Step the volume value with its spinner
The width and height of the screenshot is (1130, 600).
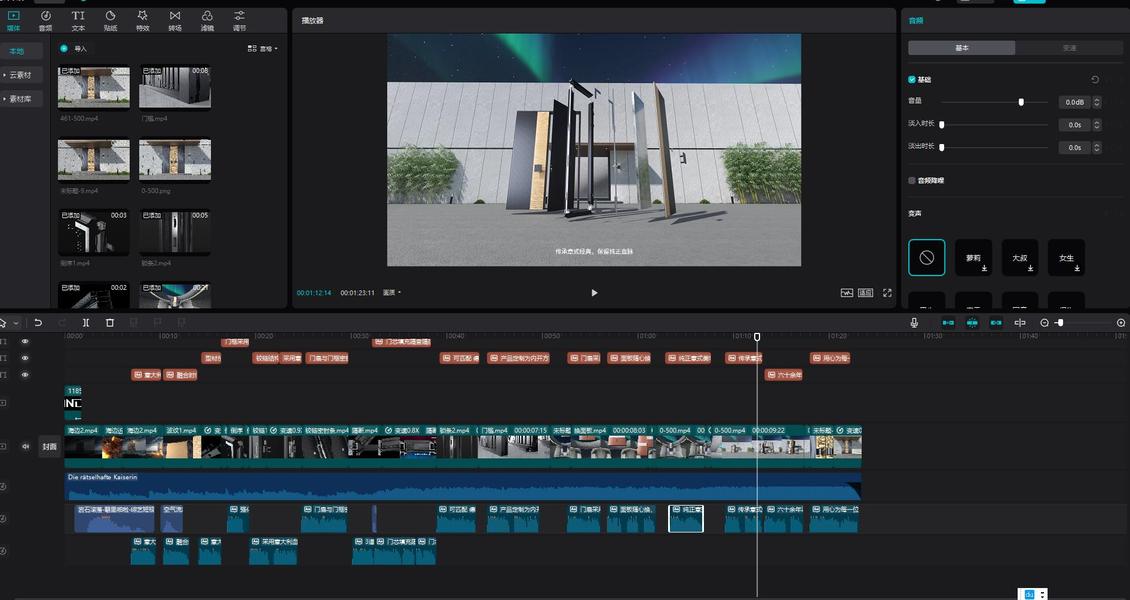click(1097, 102)
